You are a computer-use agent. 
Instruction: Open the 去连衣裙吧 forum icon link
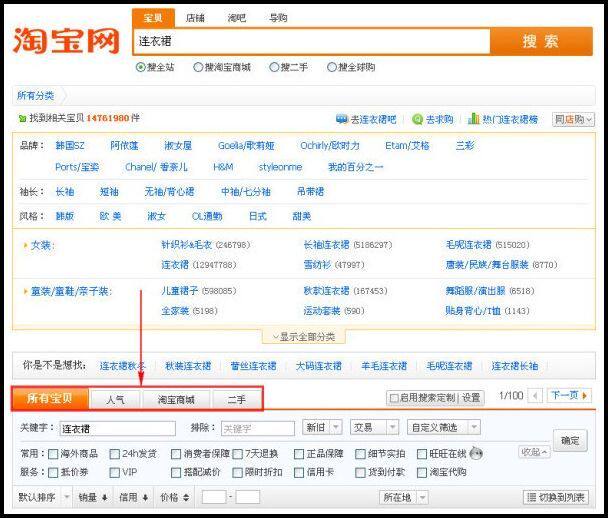point(342,119)
